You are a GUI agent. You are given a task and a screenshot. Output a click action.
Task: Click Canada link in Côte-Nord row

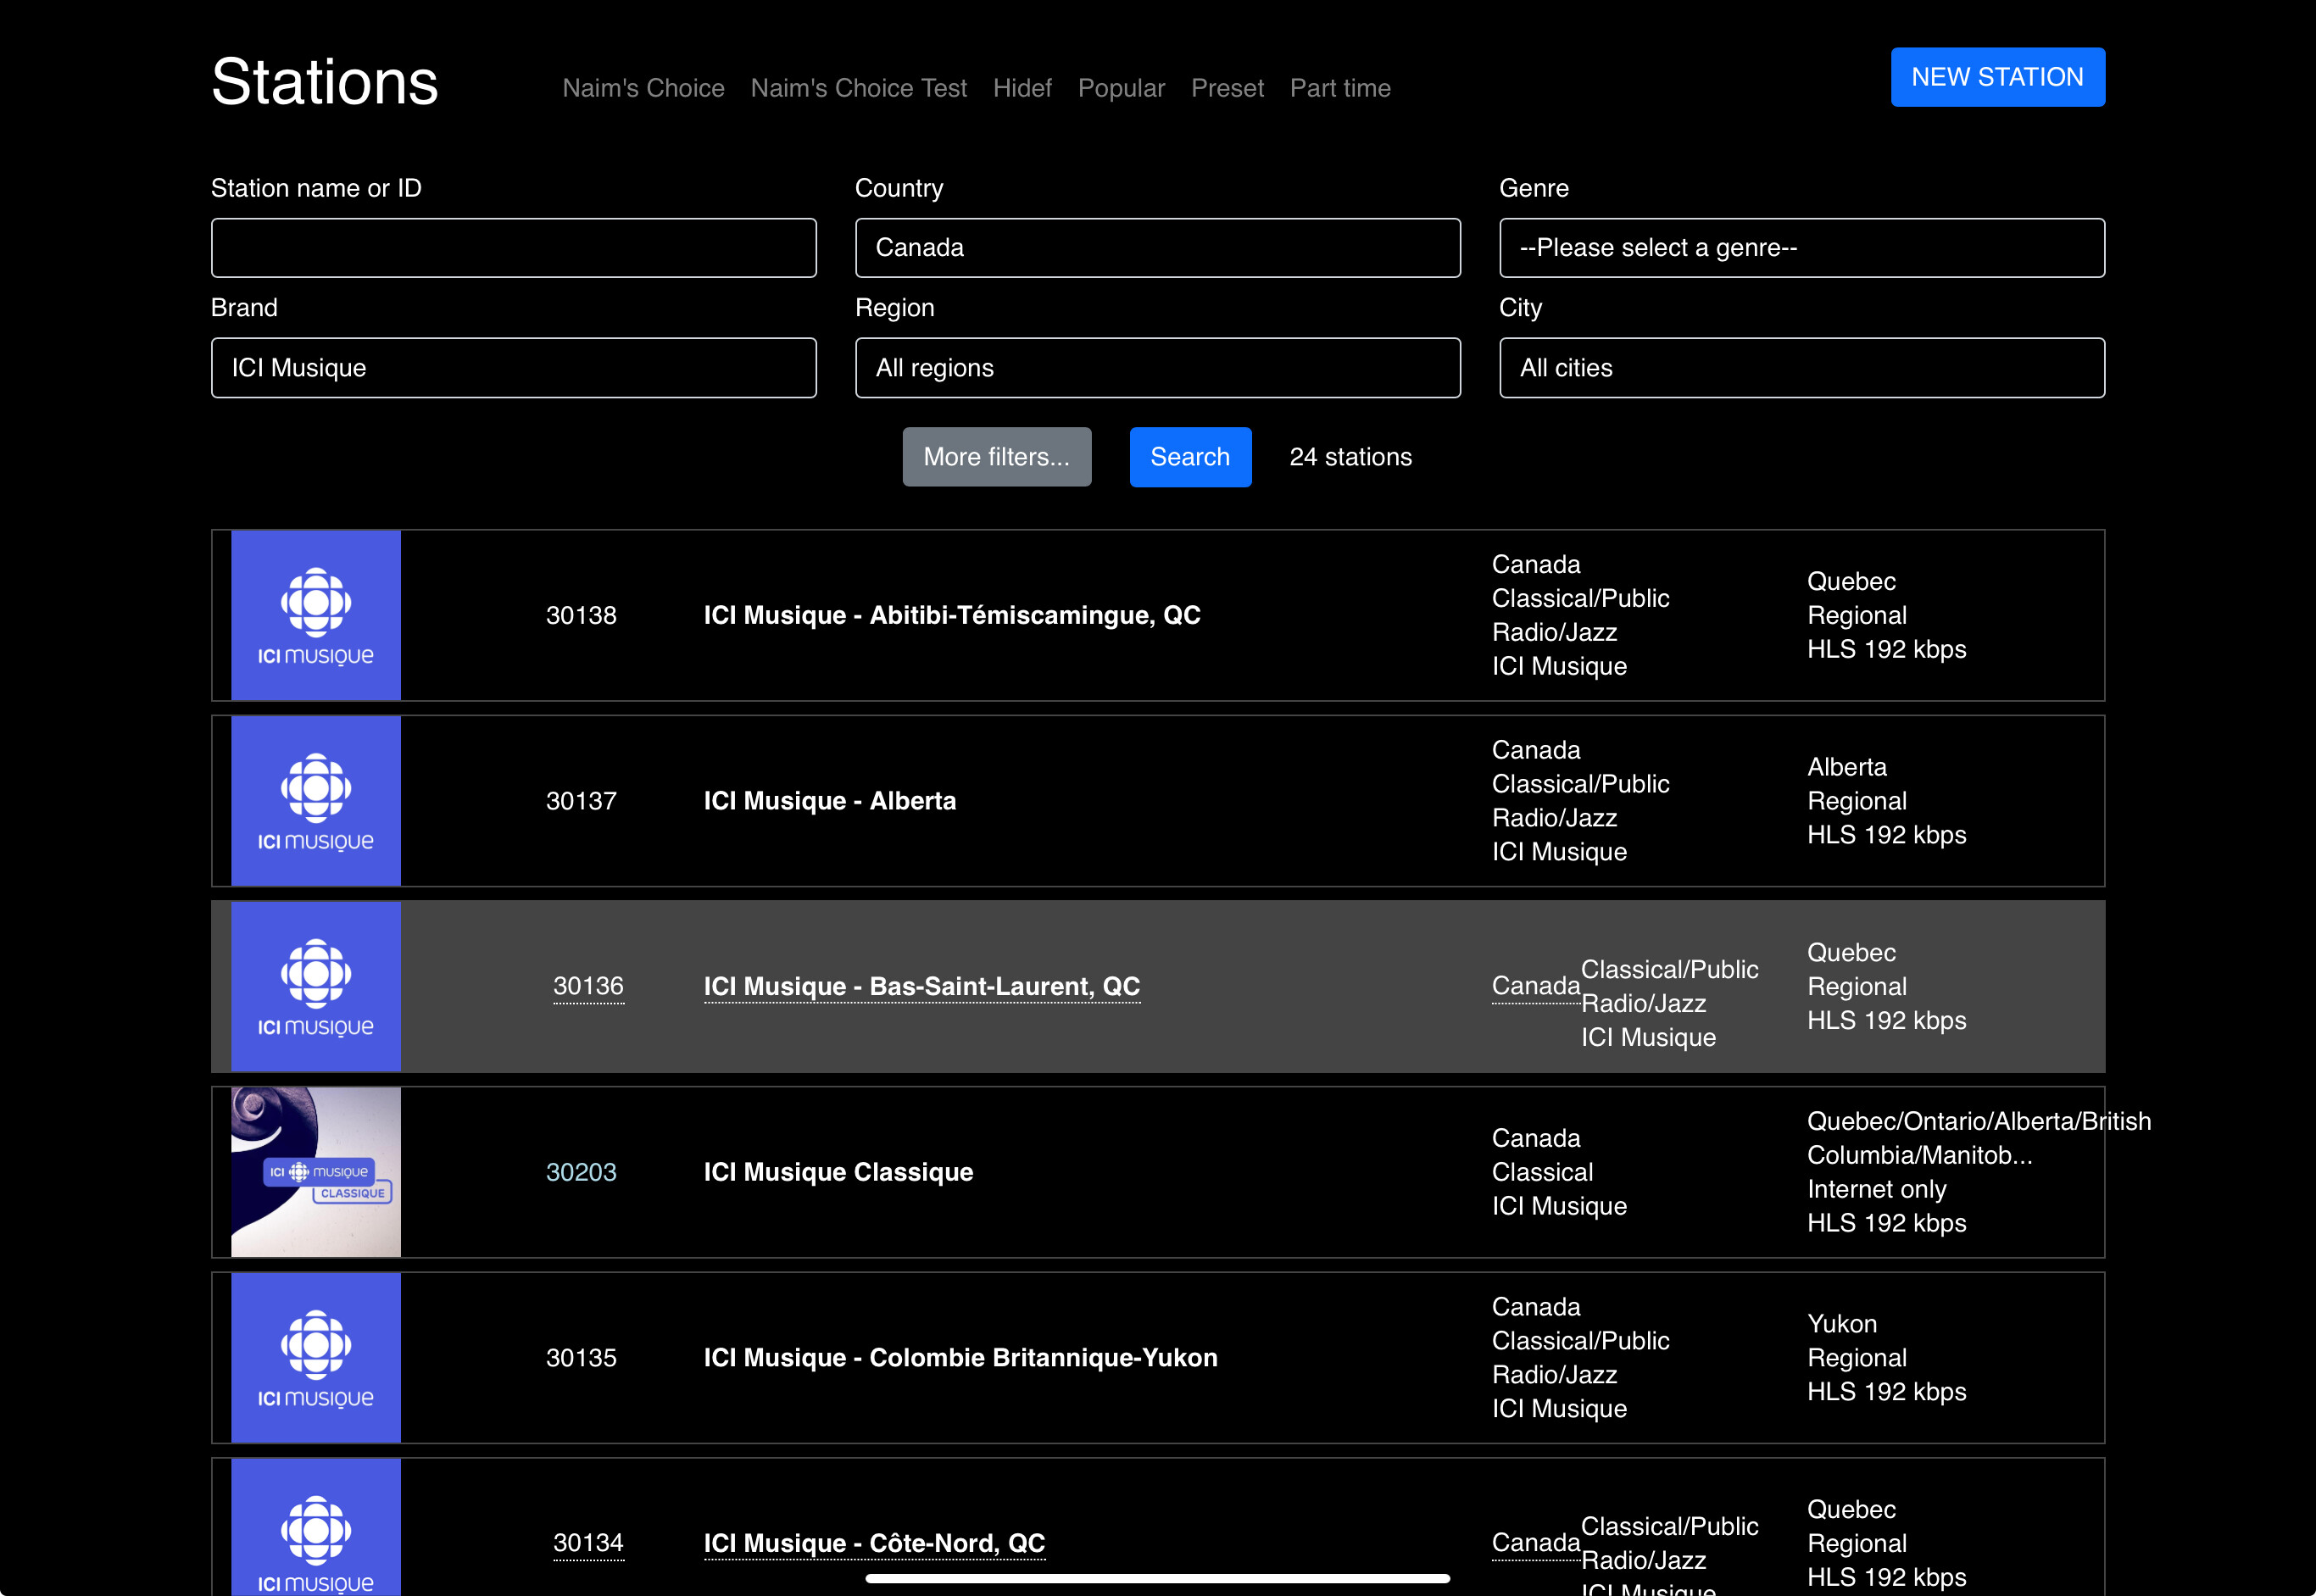click(x=1535, y=1543)
